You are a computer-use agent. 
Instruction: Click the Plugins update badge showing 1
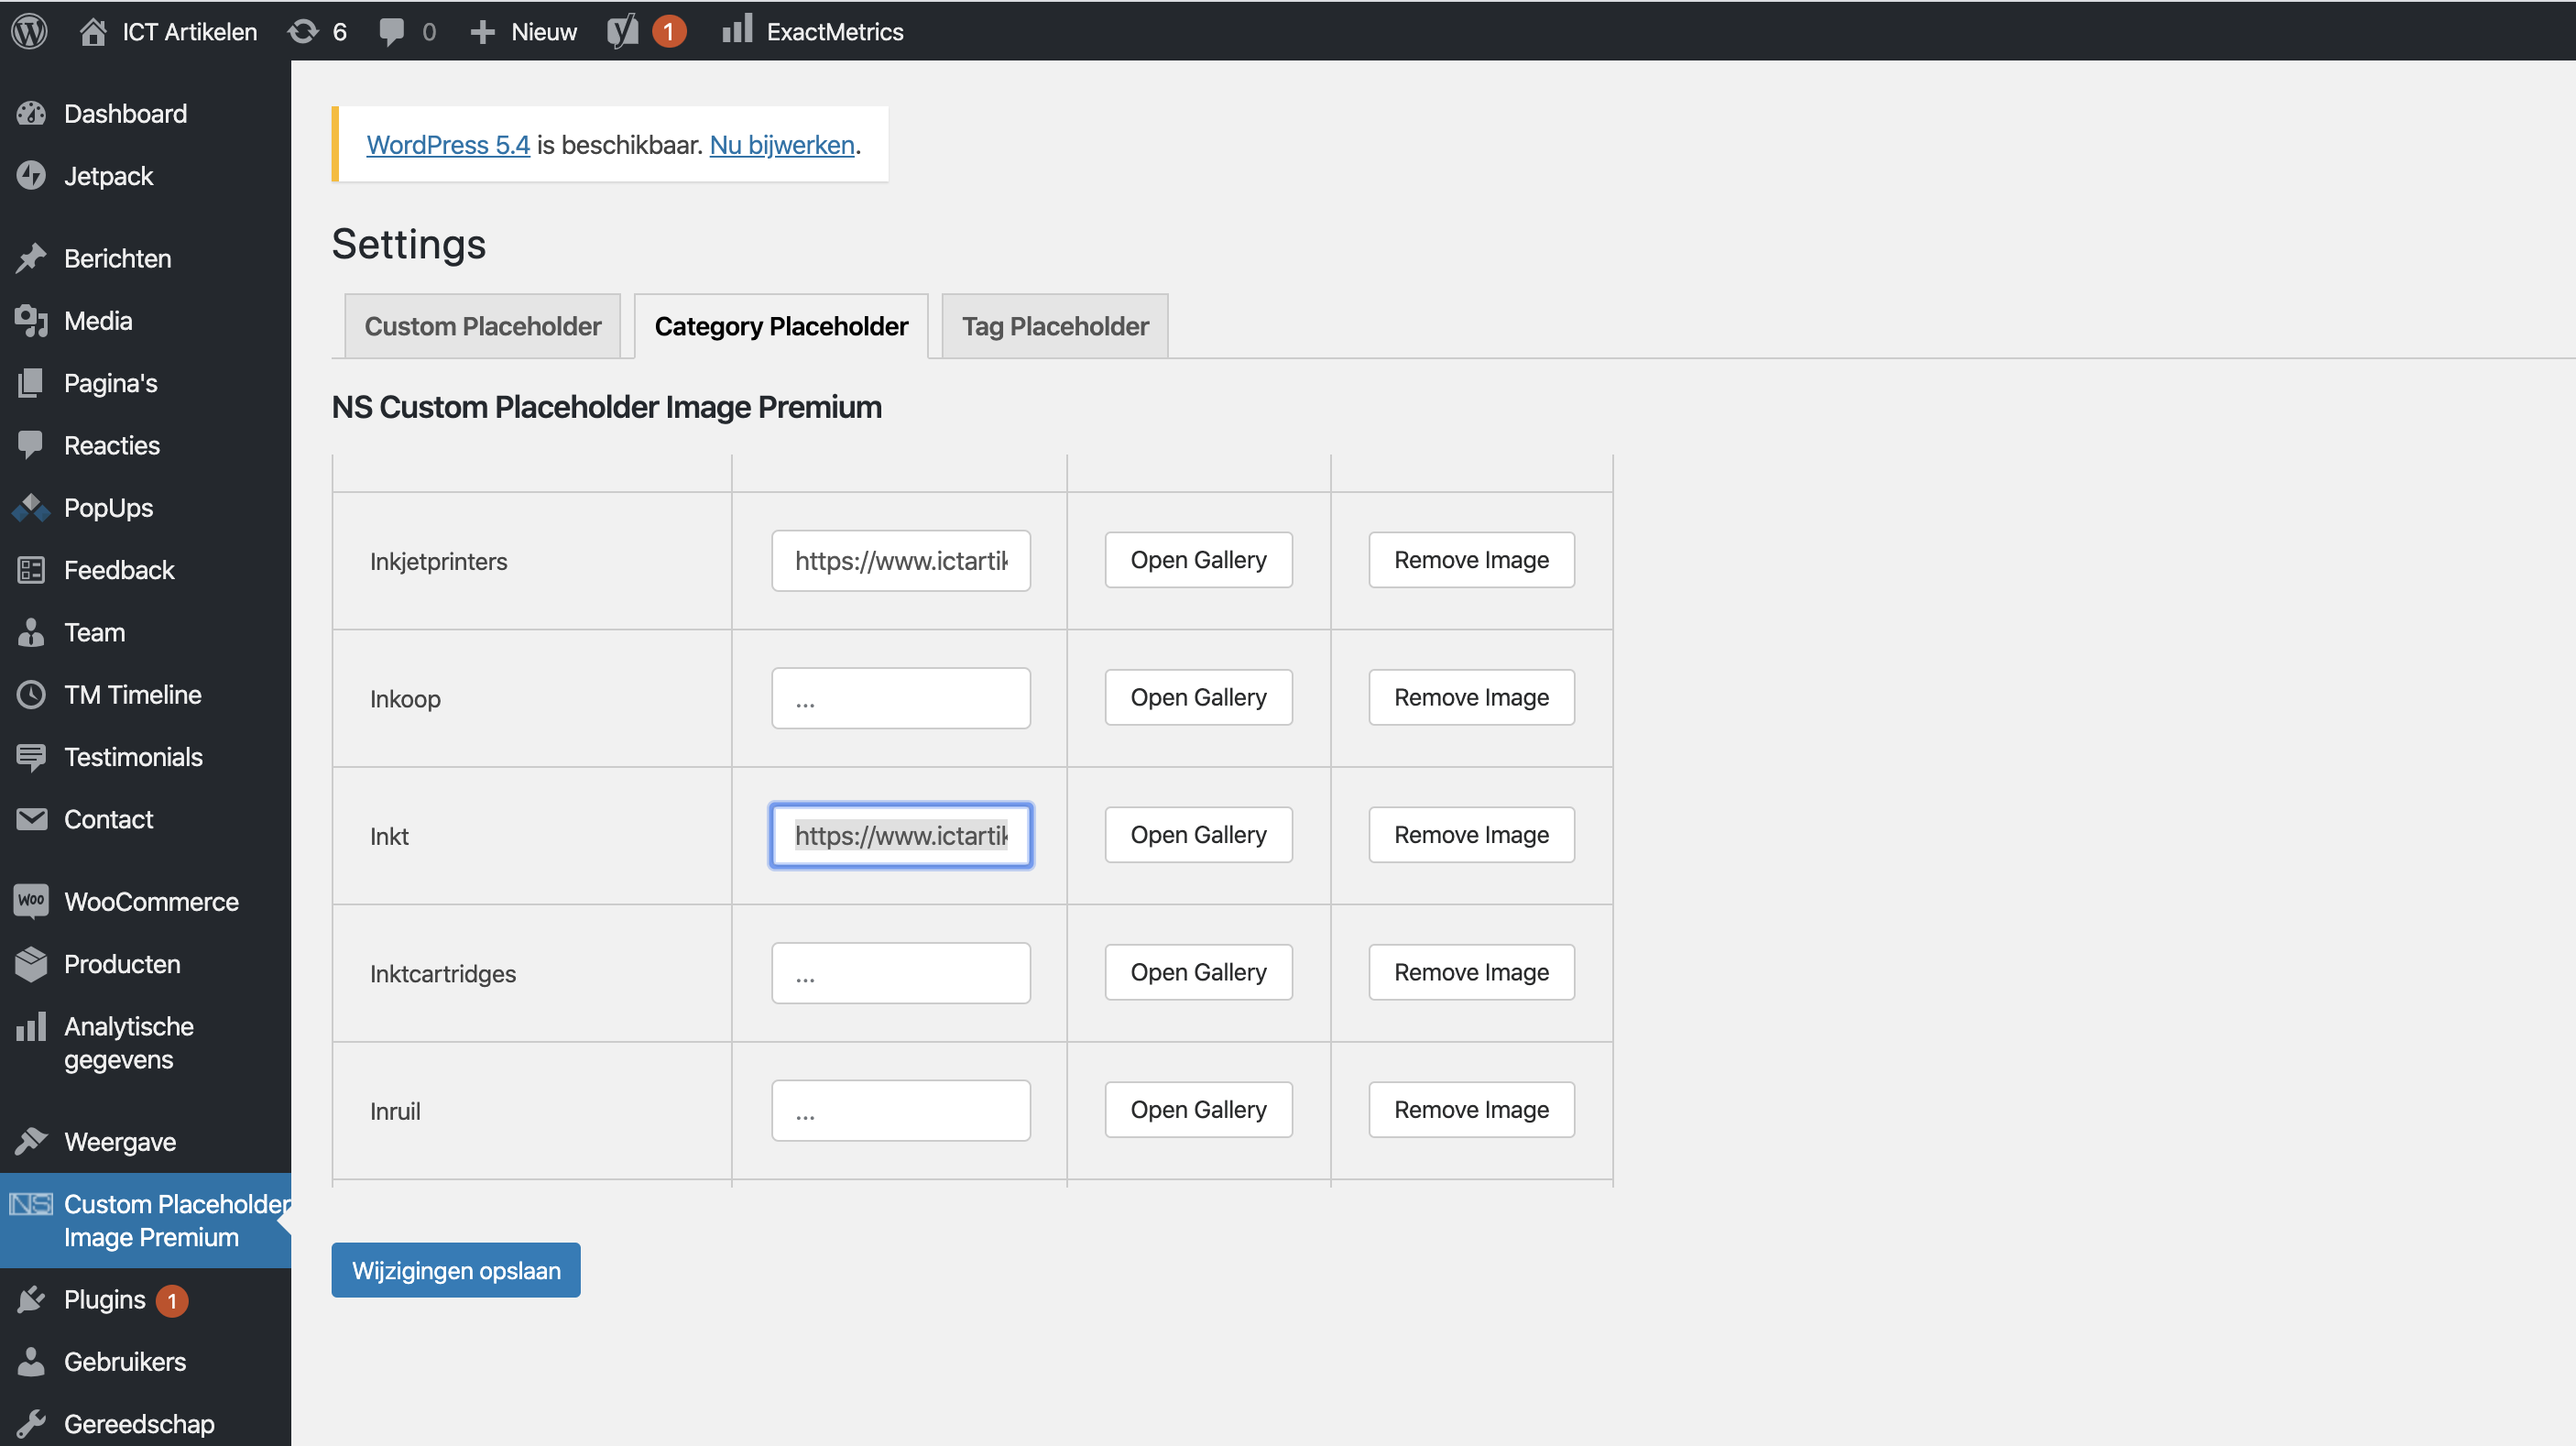pos(172,1300)
